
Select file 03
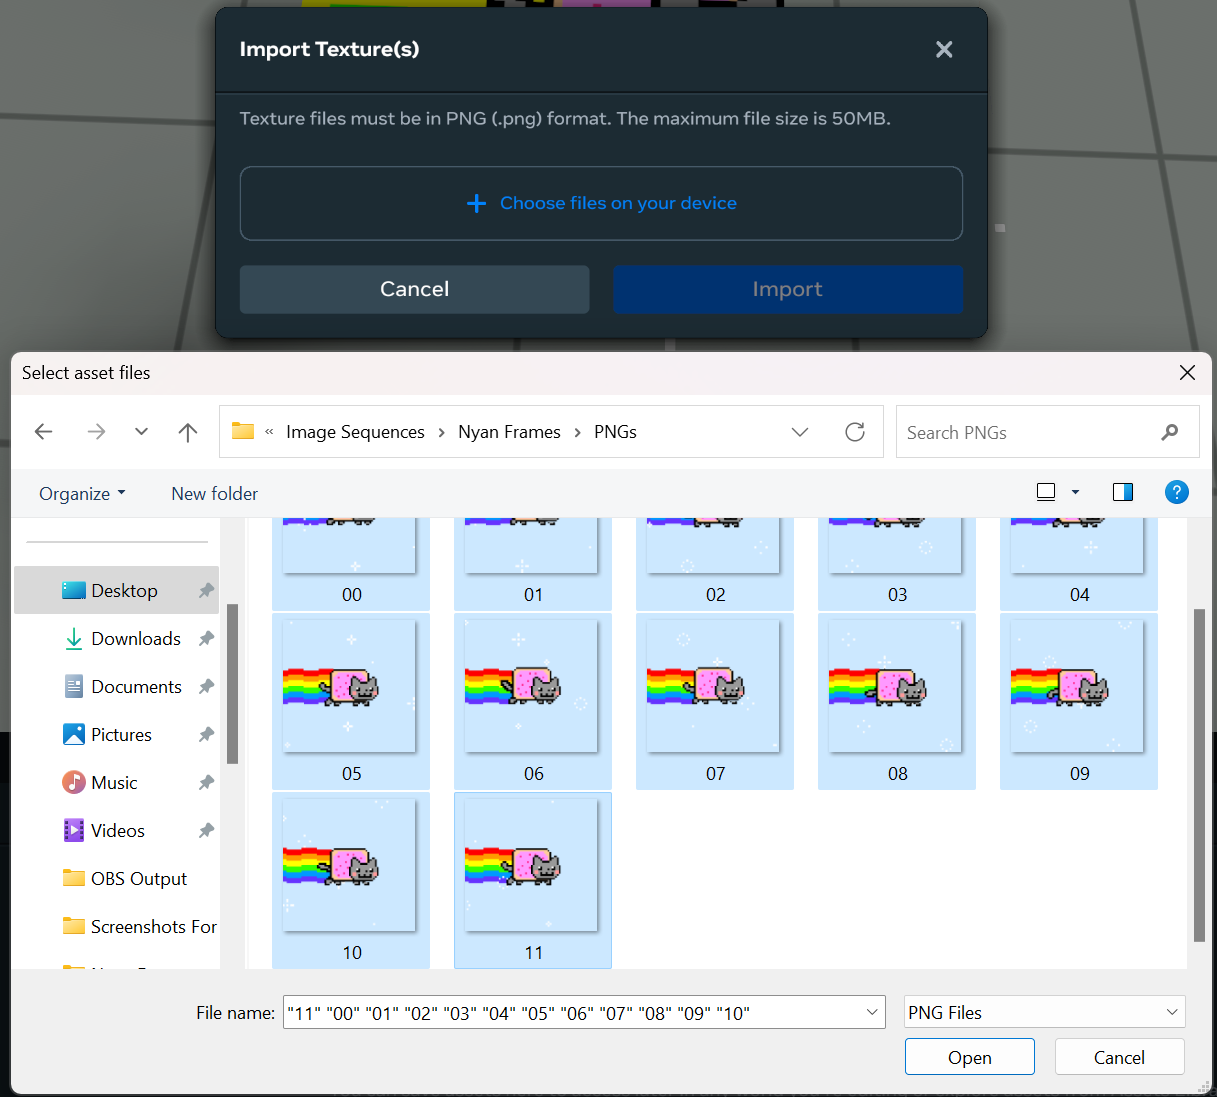coord(897,563)
